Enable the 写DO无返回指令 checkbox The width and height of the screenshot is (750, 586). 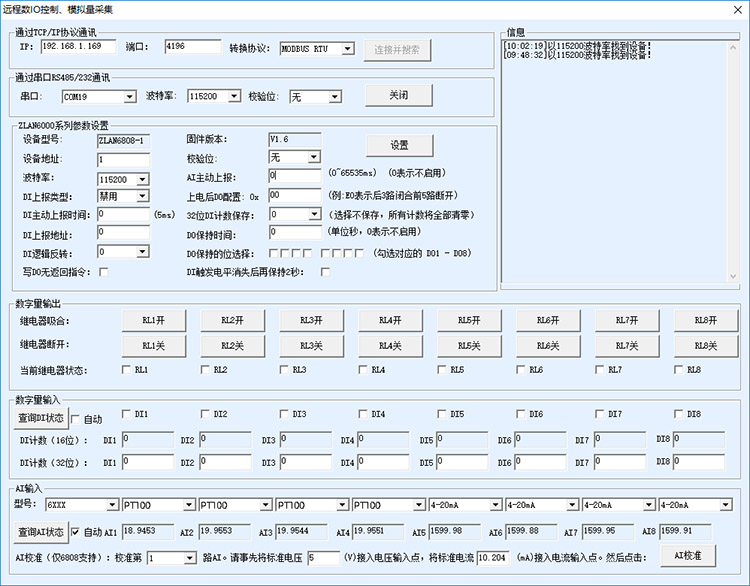[x=103, y=271]
